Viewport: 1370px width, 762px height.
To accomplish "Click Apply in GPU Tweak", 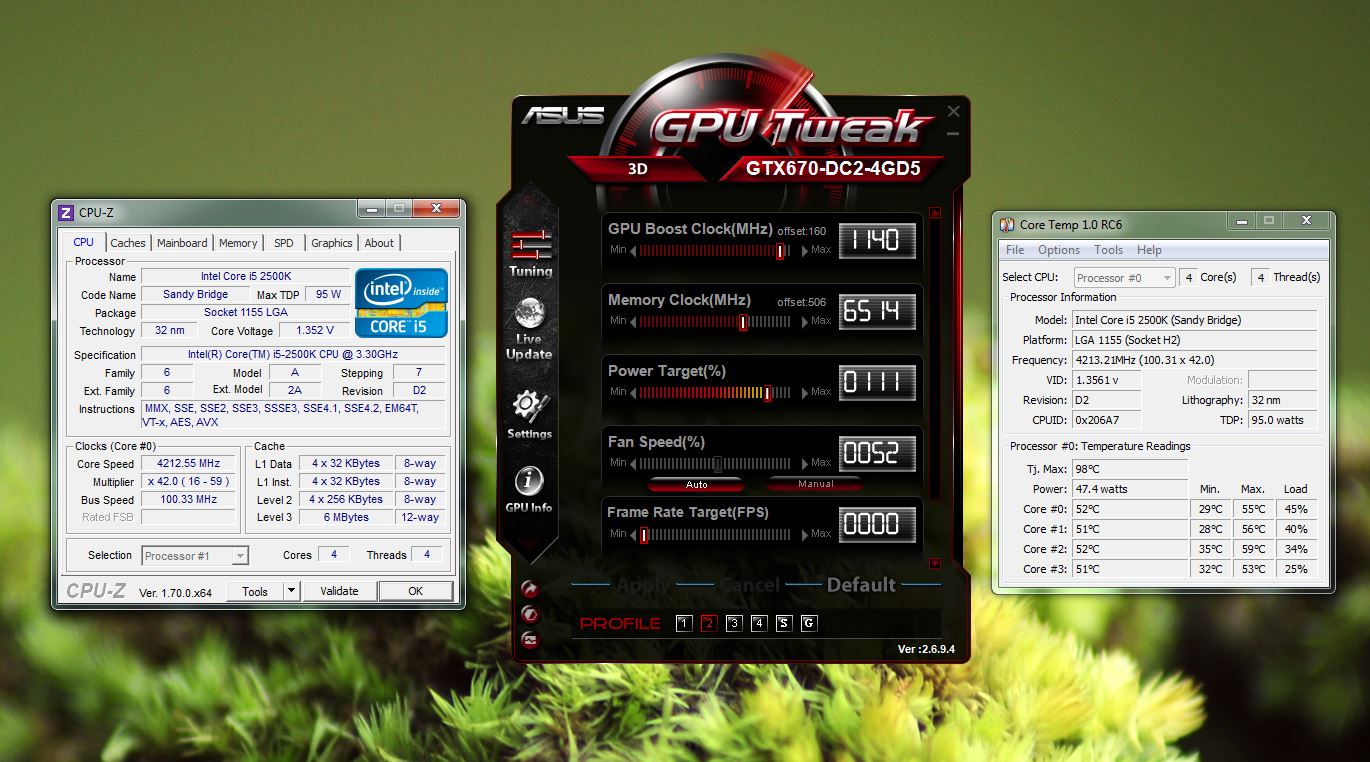I will 644,585.
